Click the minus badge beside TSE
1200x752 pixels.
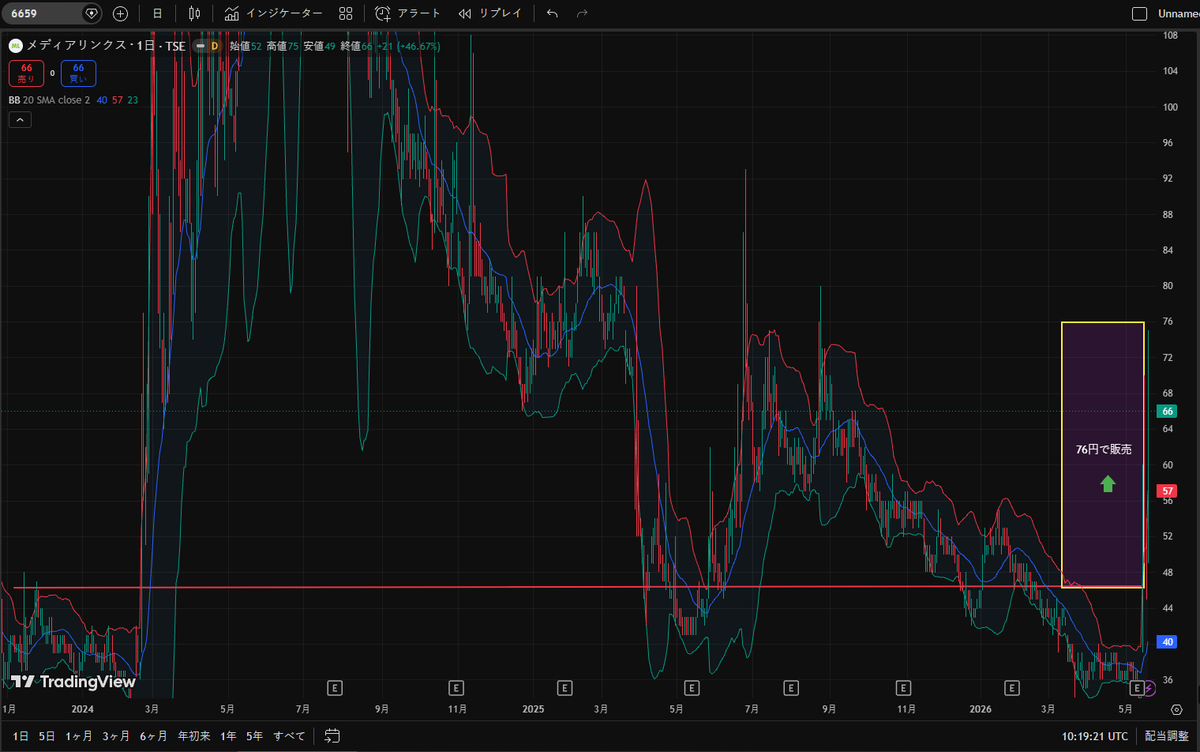coord(200,46)
